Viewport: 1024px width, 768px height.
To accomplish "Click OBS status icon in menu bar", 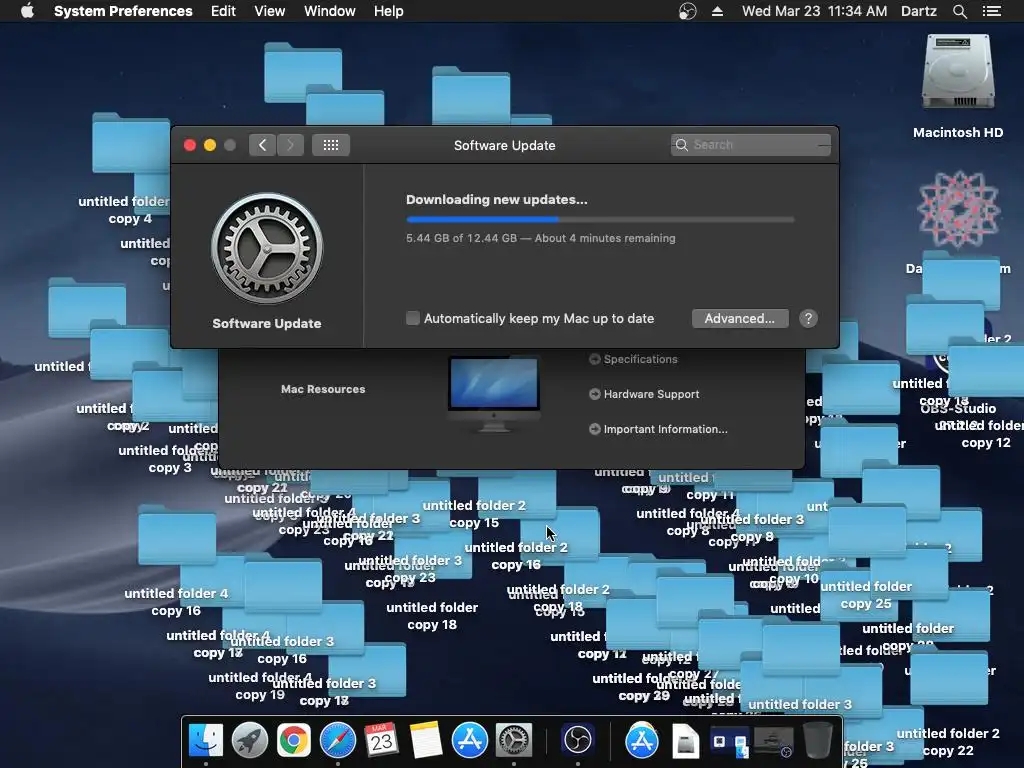I will coord(687,11).
